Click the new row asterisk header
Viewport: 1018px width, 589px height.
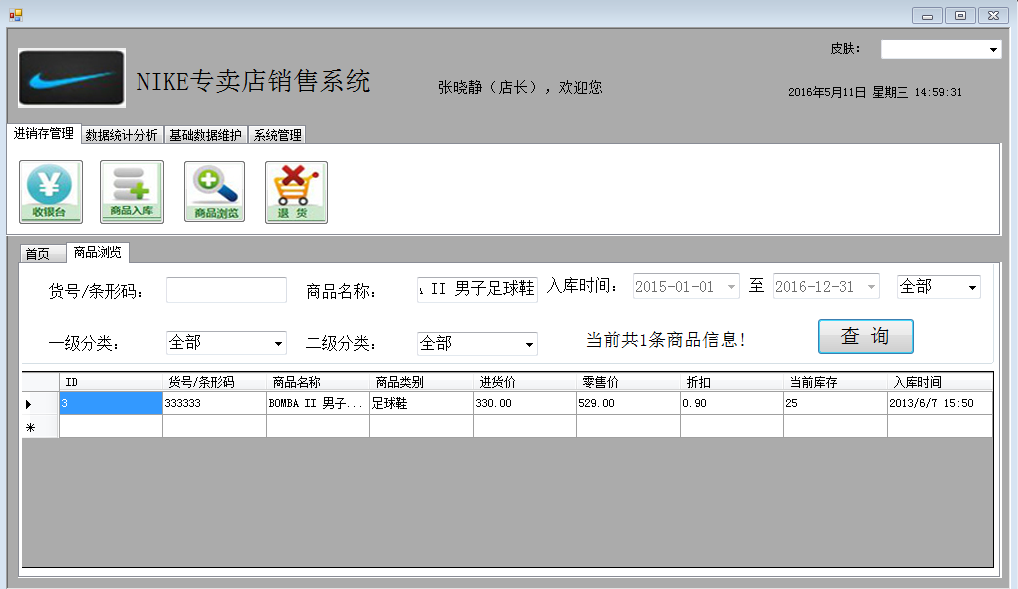coord(40,427)
